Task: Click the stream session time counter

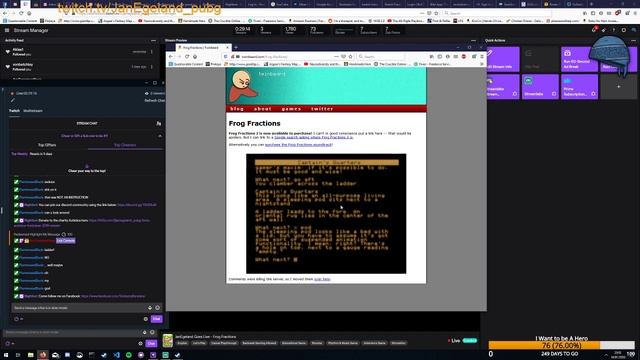Action: [x=242, y=30]
